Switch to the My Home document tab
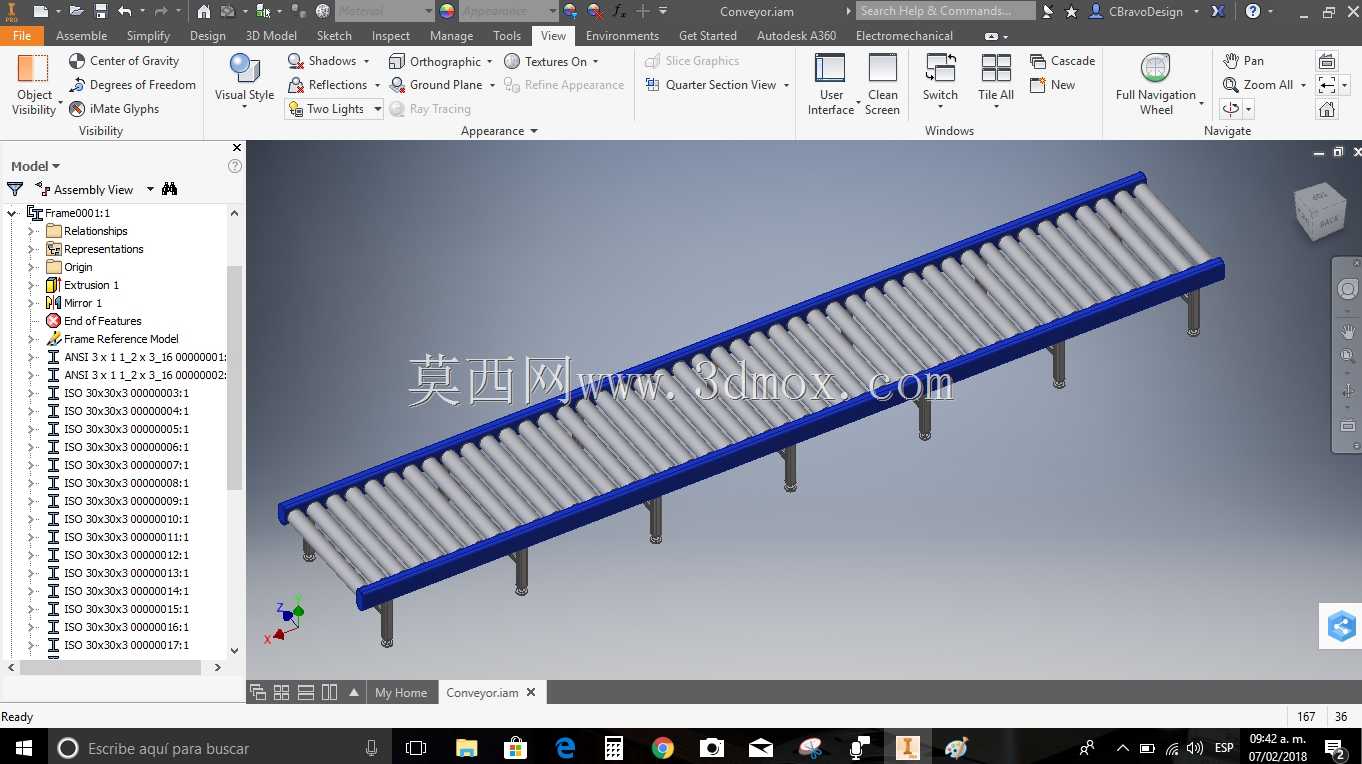Image resolution: width=1362 pixels, height=764 pixels. point(401,692)
